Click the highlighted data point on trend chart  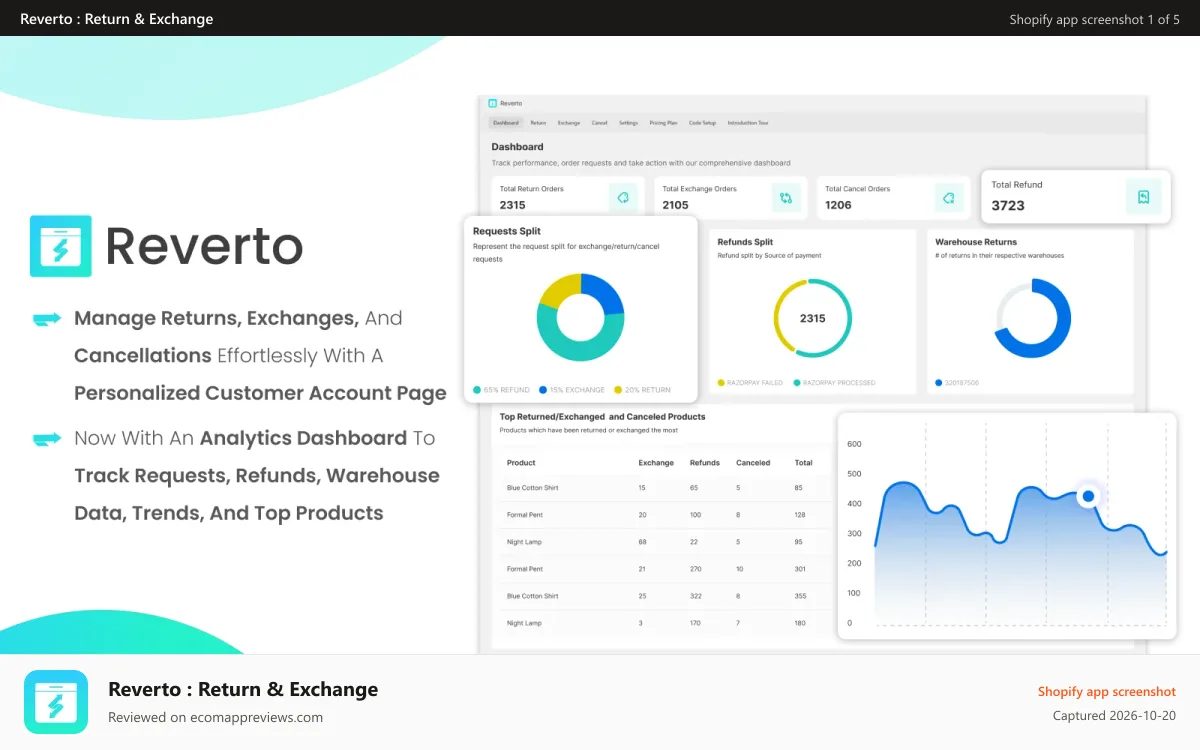tap(1088, 496)
